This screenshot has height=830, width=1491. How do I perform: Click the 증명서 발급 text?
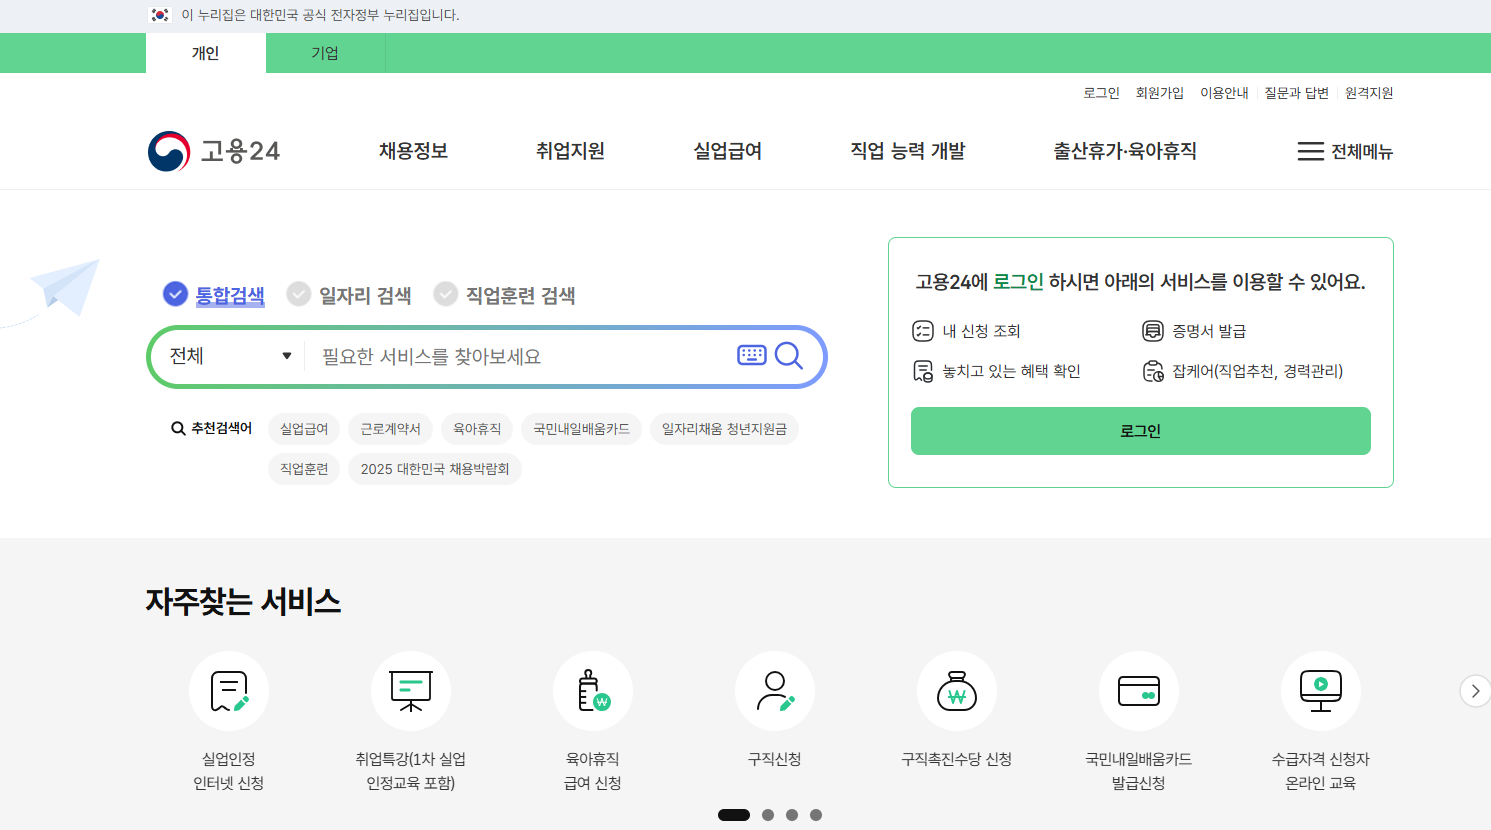(1209, 331)
